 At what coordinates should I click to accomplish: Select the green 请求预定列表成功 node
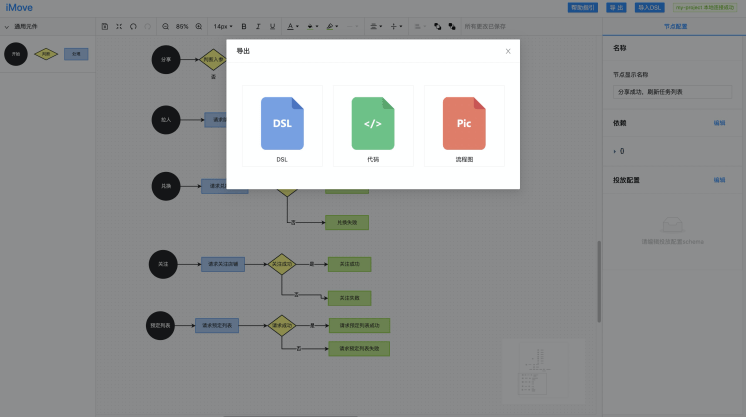pos(359,326)
